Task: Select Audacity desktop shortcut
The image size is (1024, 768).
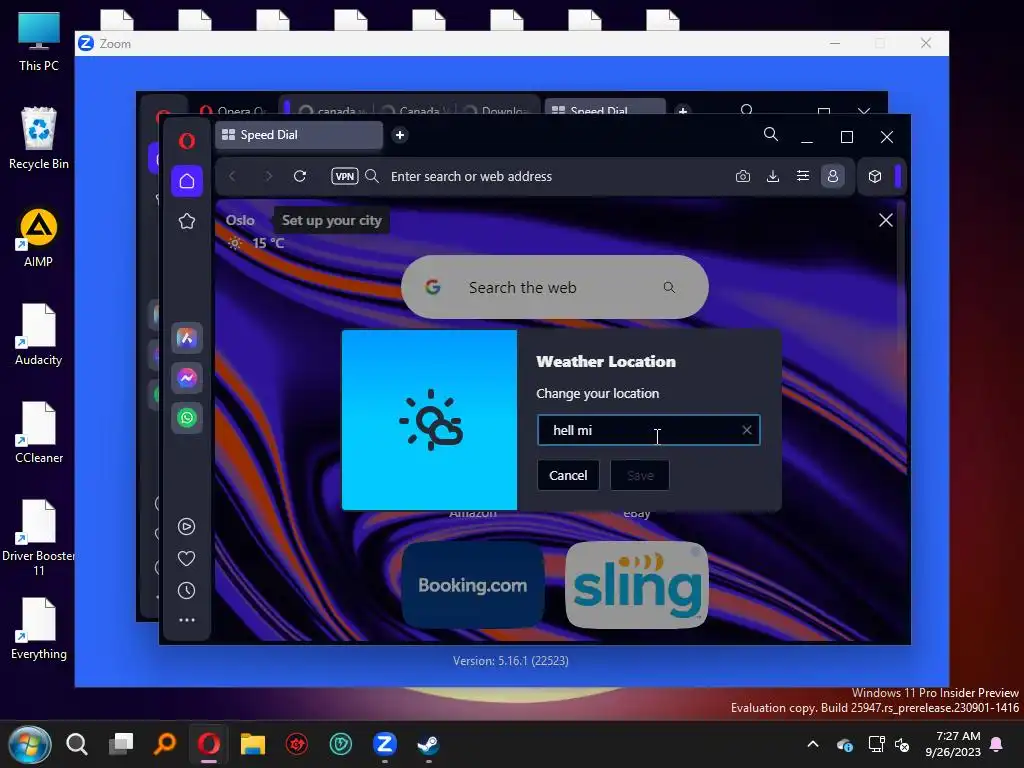Action: click(x=39, y=335)
